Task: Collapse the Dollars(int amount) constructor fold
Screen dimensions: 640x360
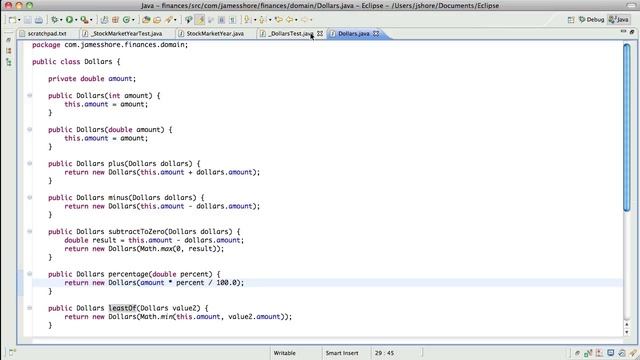Action: point(29,96)
